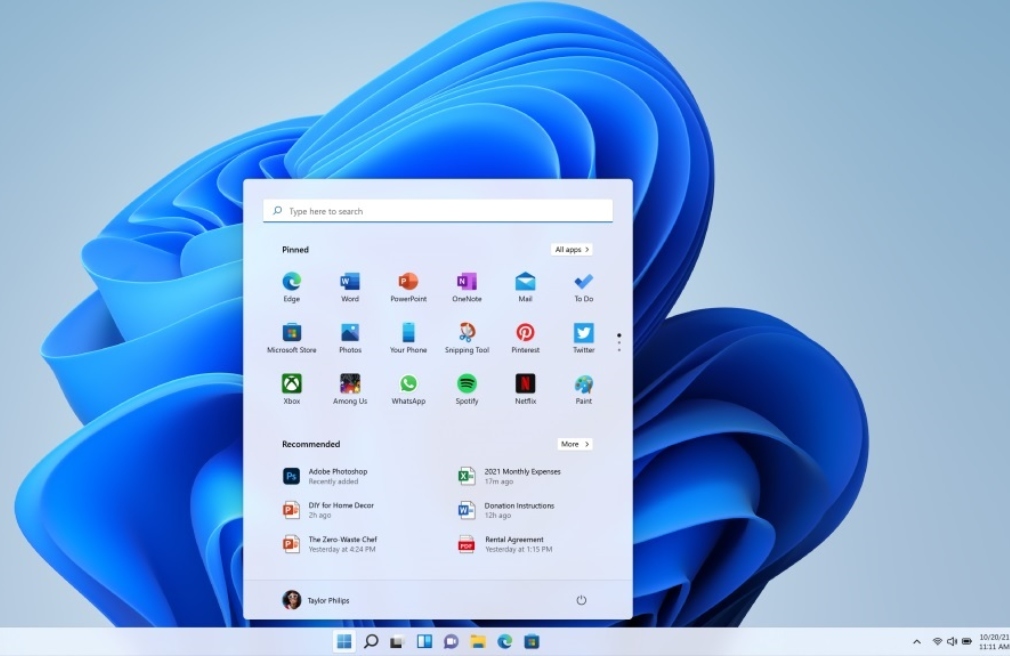
Task: Open the Edge pinned app
Action: 291,287
